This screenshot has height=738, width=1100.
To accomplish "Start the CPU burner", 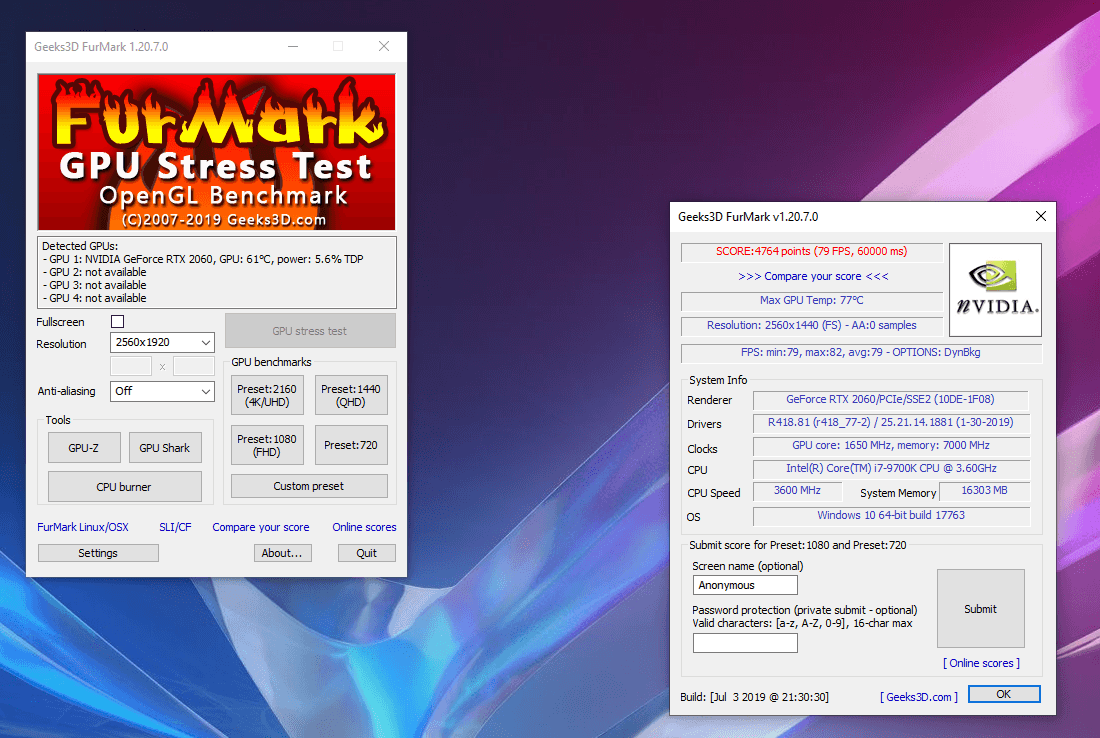I will click(125, 487).
